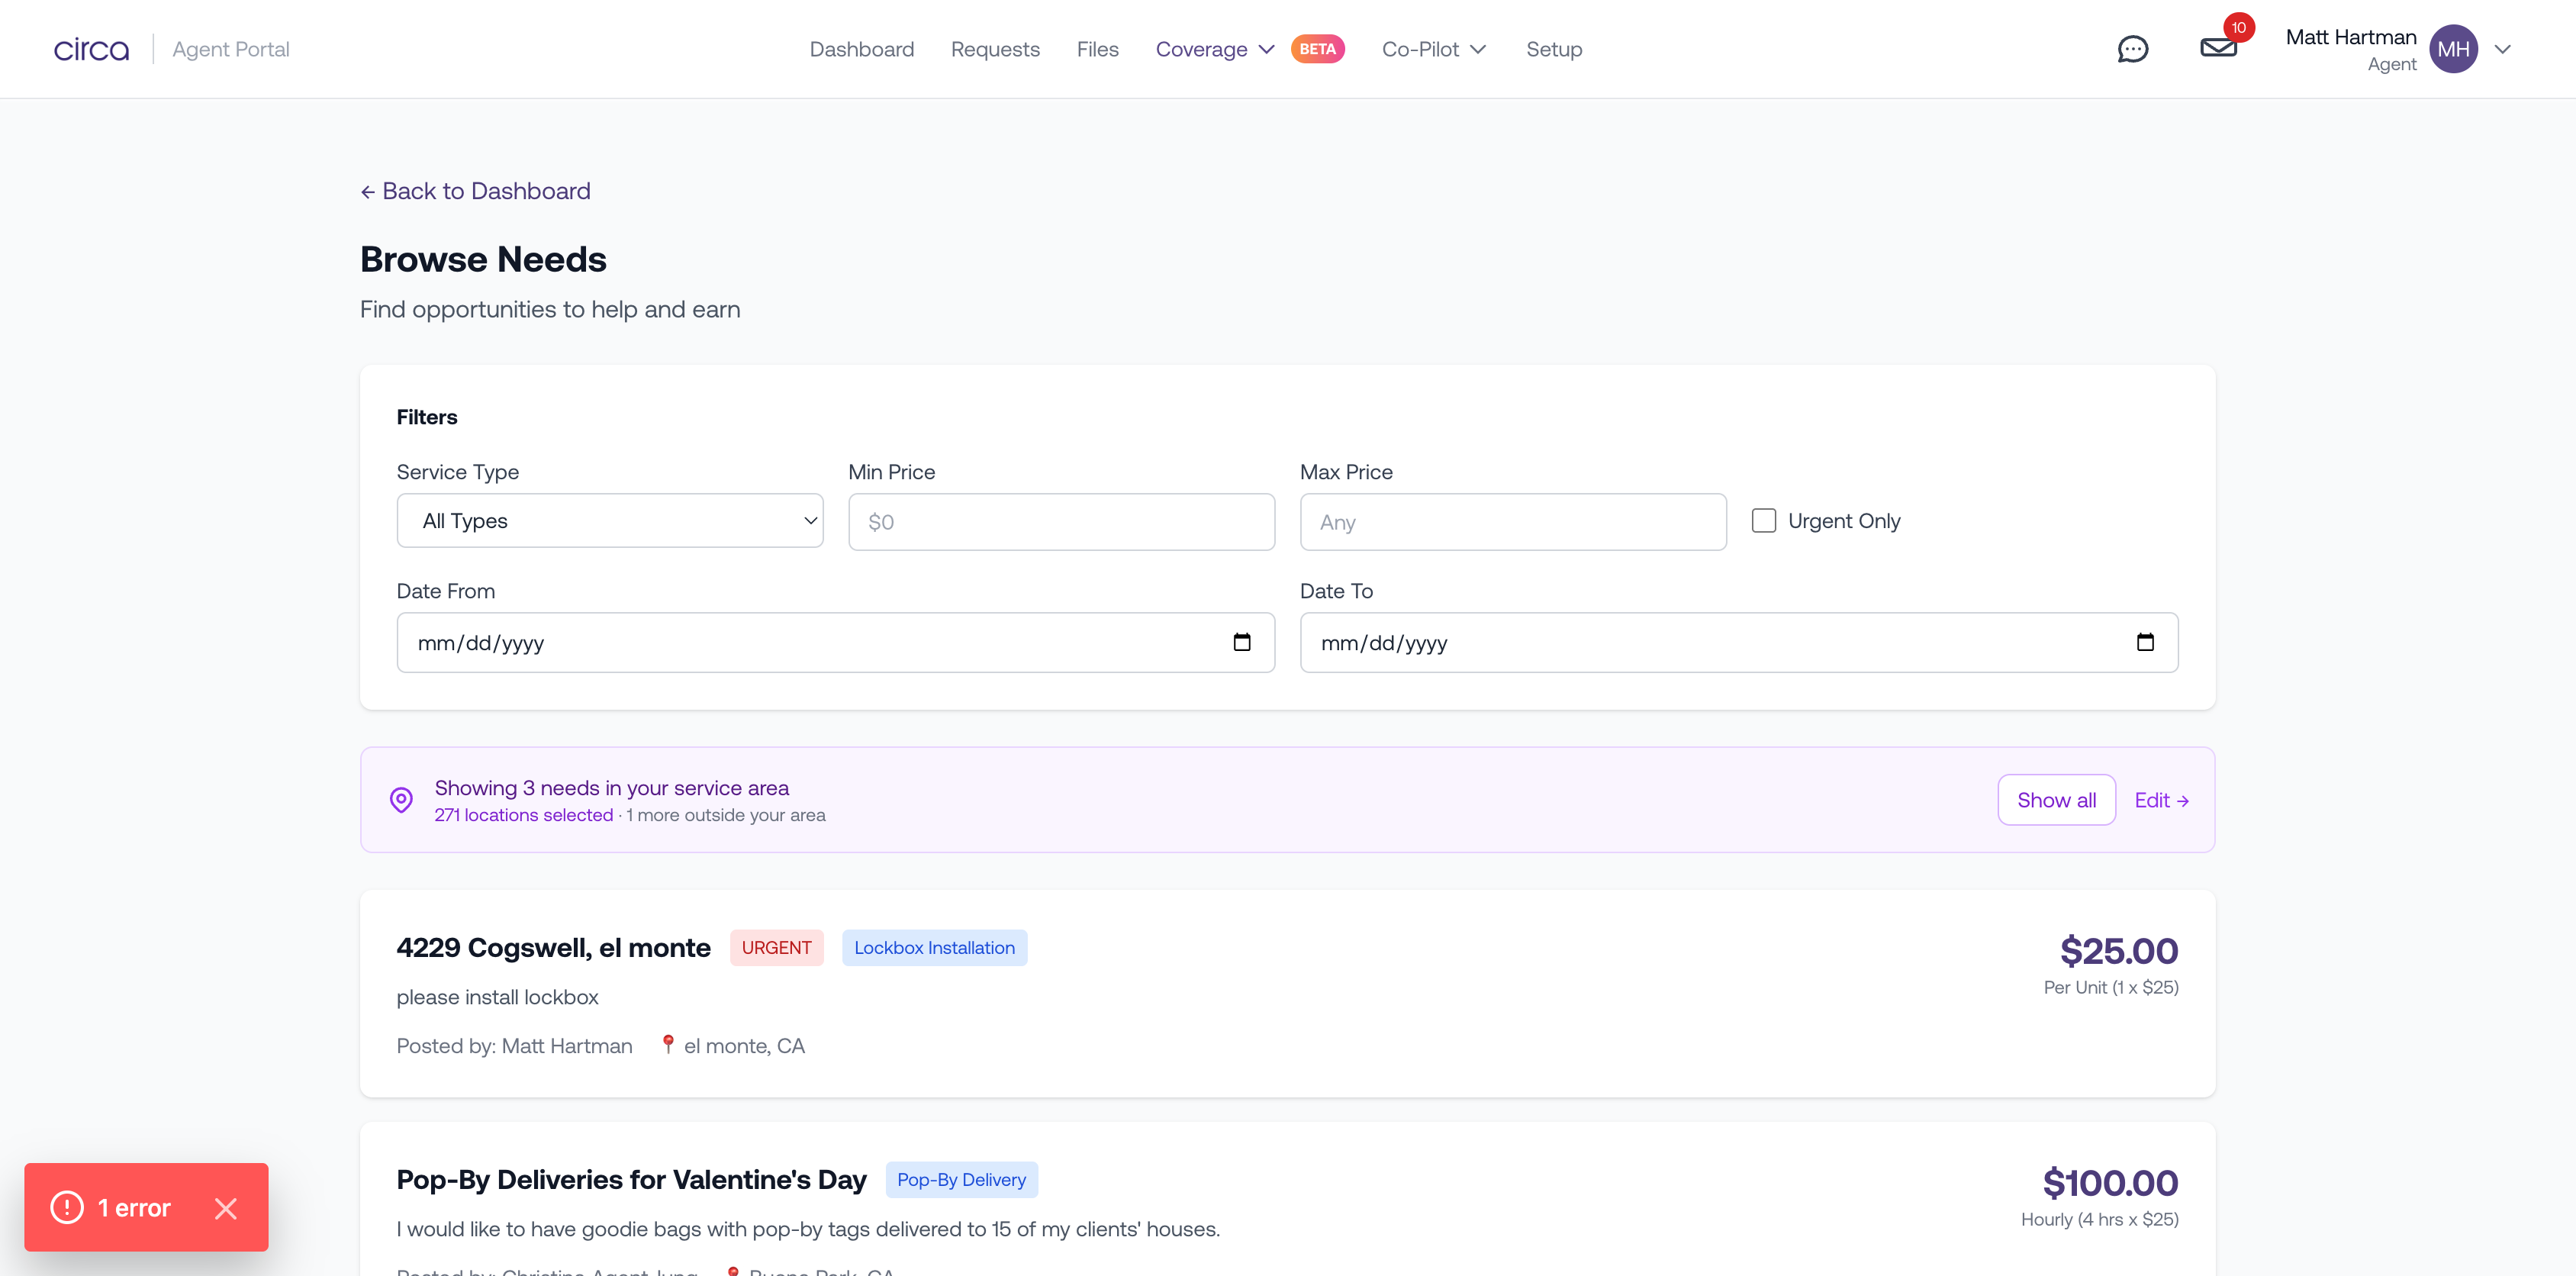Image resolution: width=2576 pixels, height=1276 pixels.
Task: Open the Date To calendar picker icon
Action: [2144, 642]
